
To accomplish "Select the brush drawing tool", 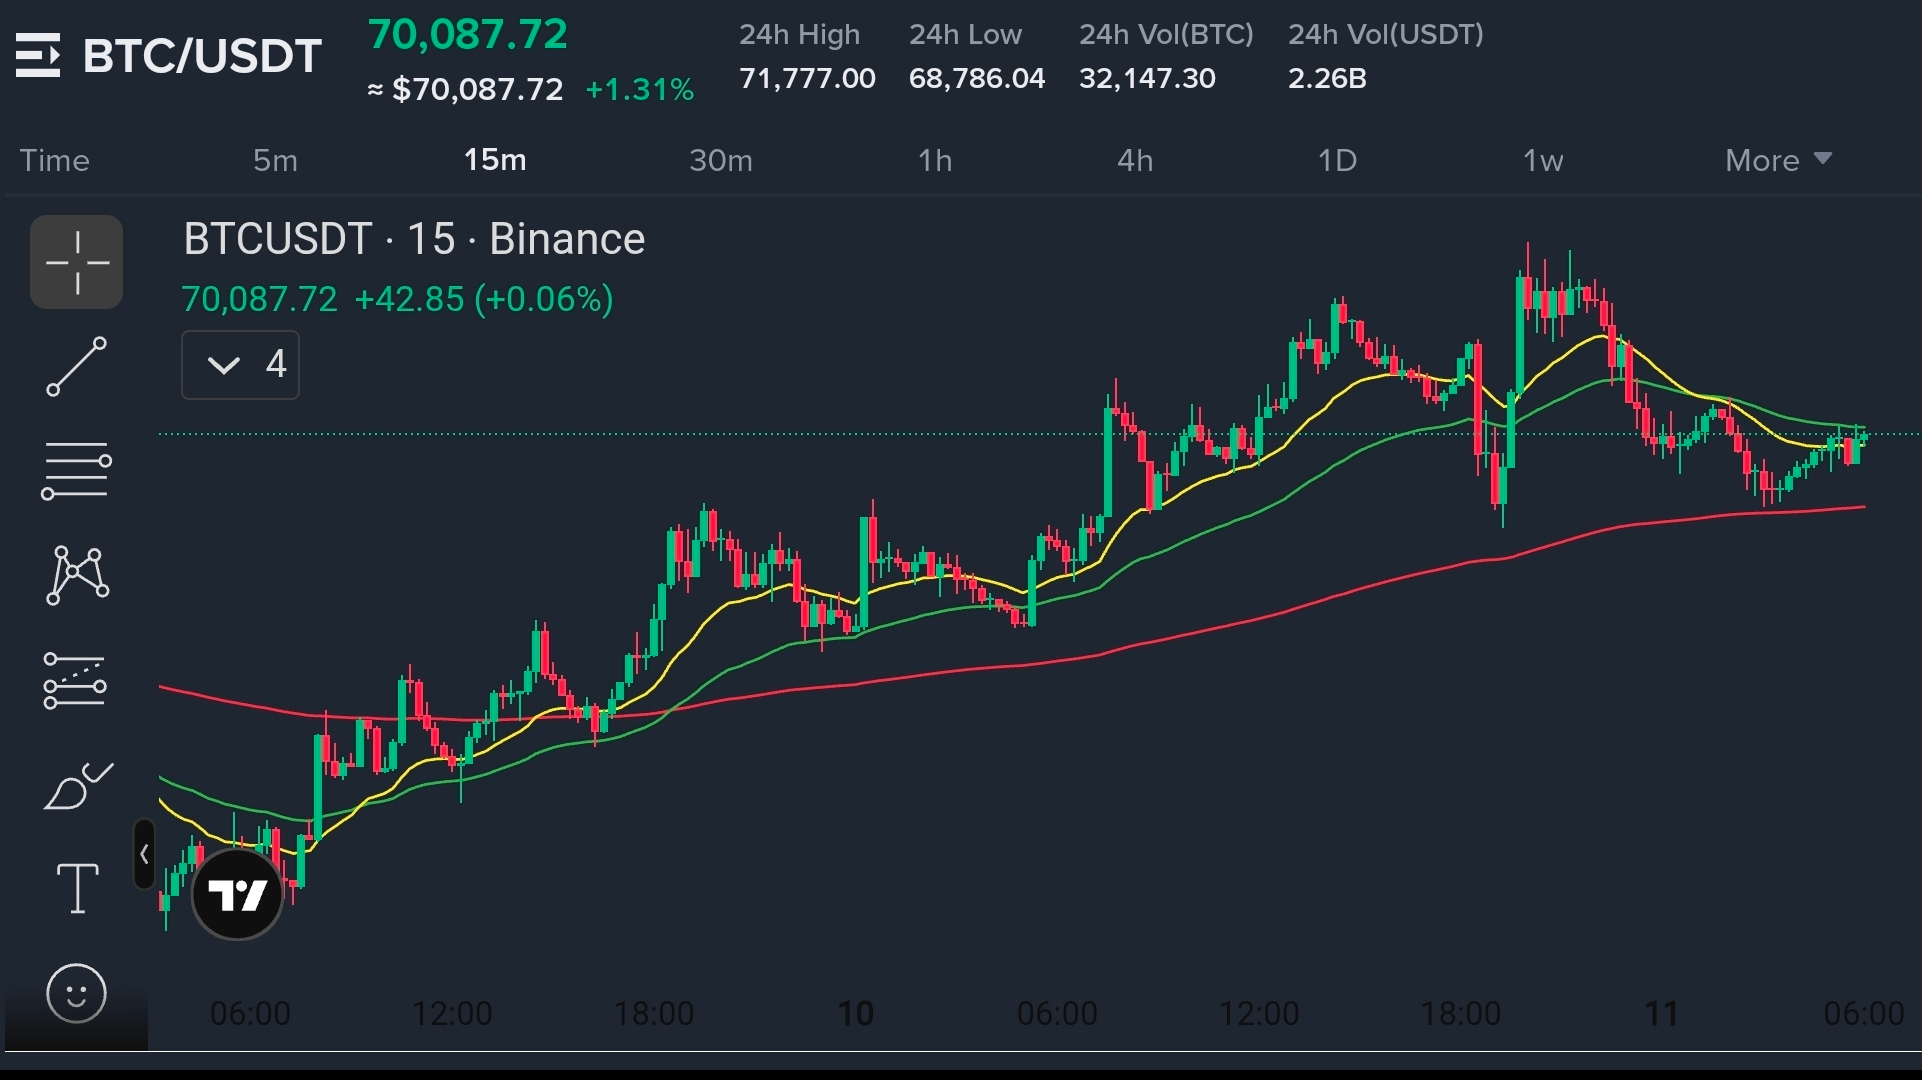I will [x=77, y=787].
